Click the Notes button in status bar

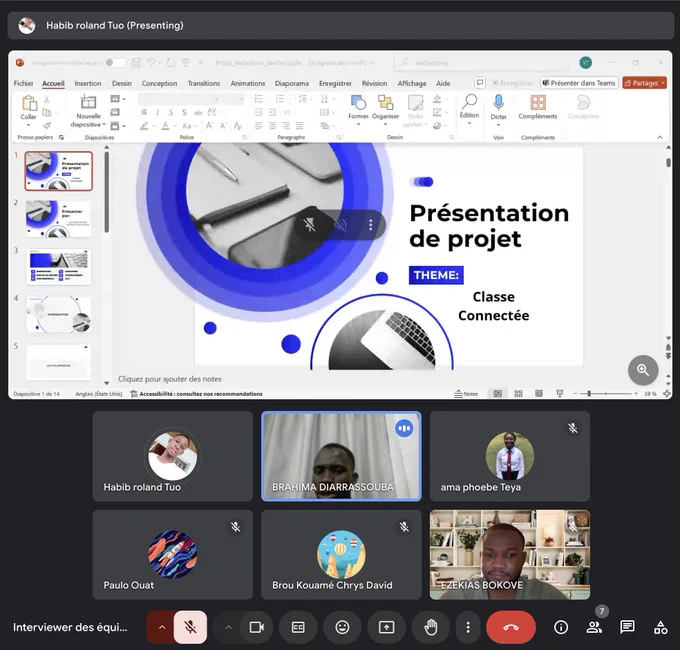coord(466,394)
